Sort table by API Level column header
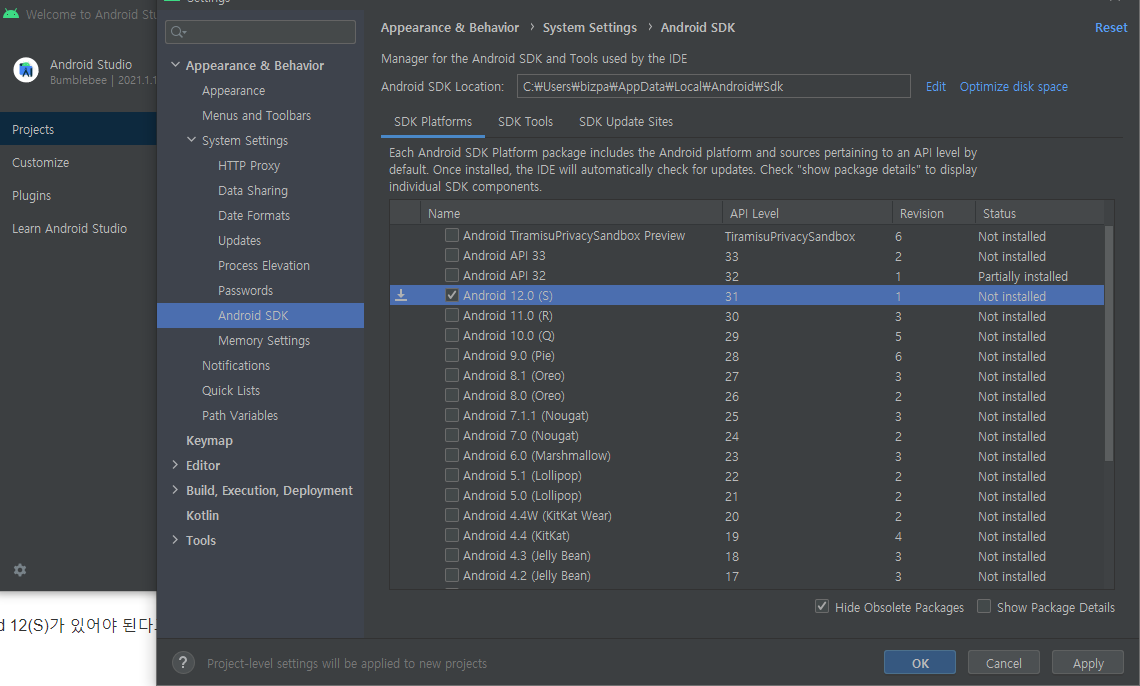The image size is (1140, 686). click(x=807, y=213)
